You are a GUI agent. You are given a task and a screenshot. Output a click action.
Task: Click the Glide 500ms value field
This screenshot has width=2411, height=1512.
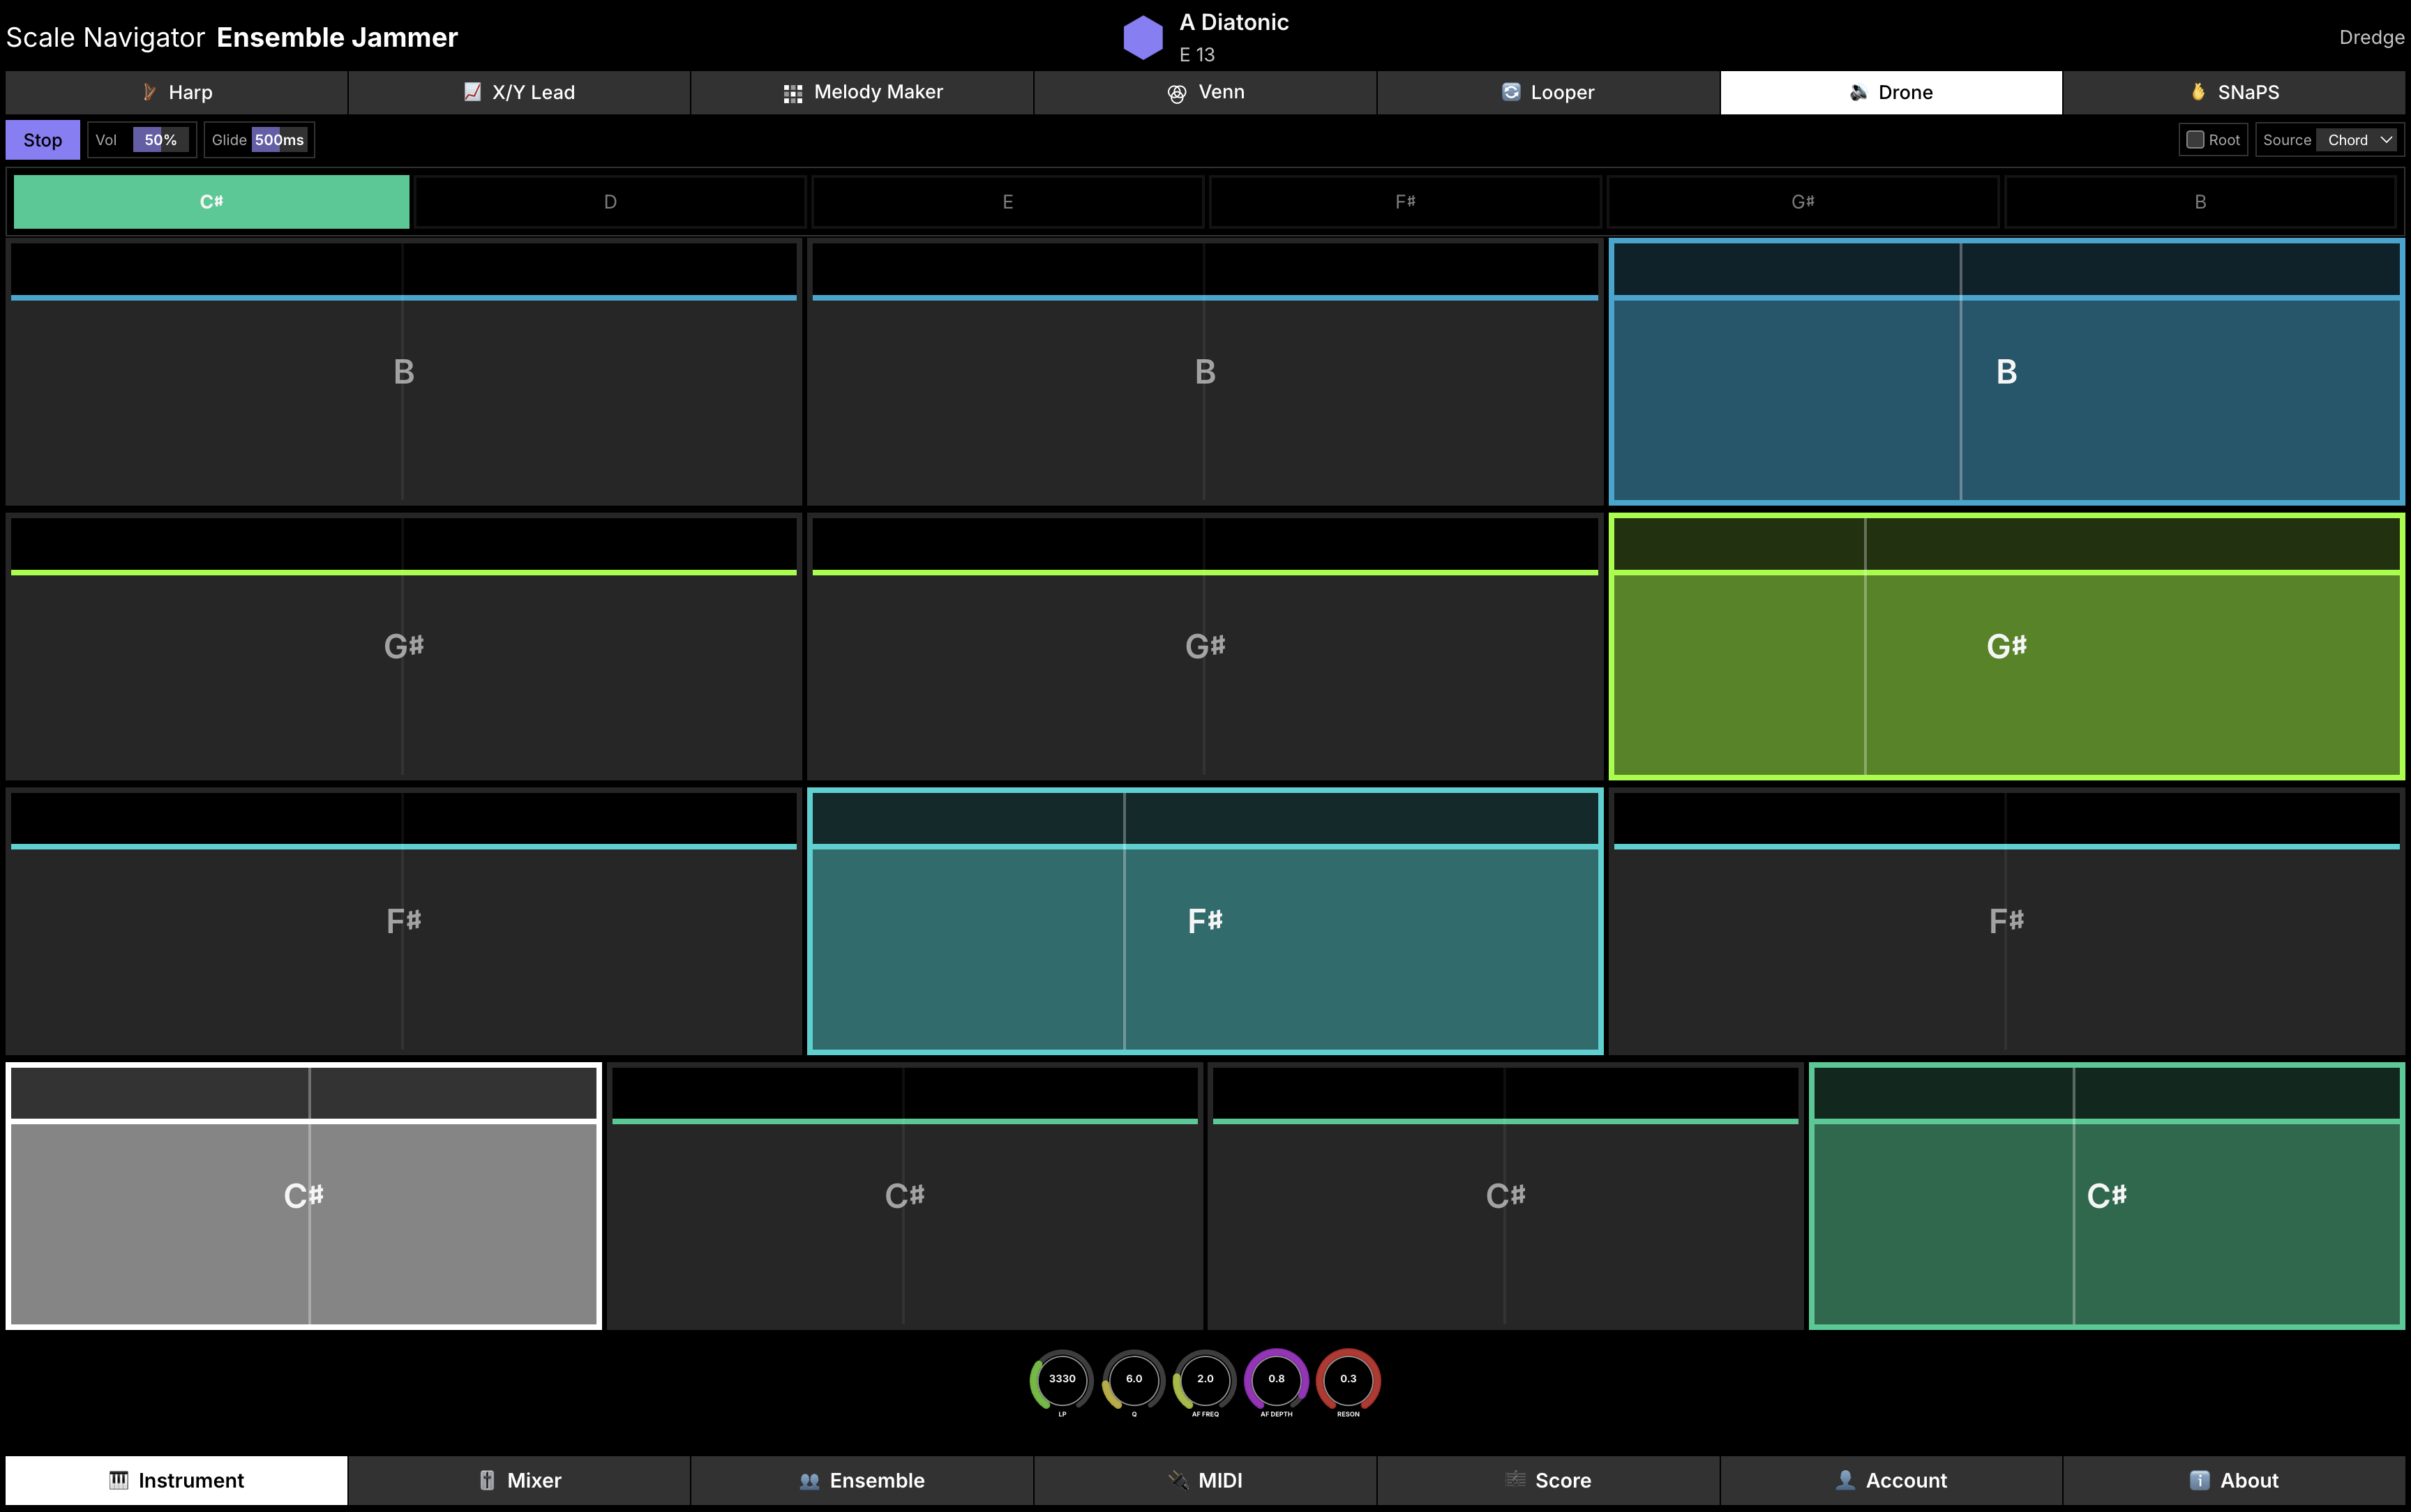[x=280, y=139]
